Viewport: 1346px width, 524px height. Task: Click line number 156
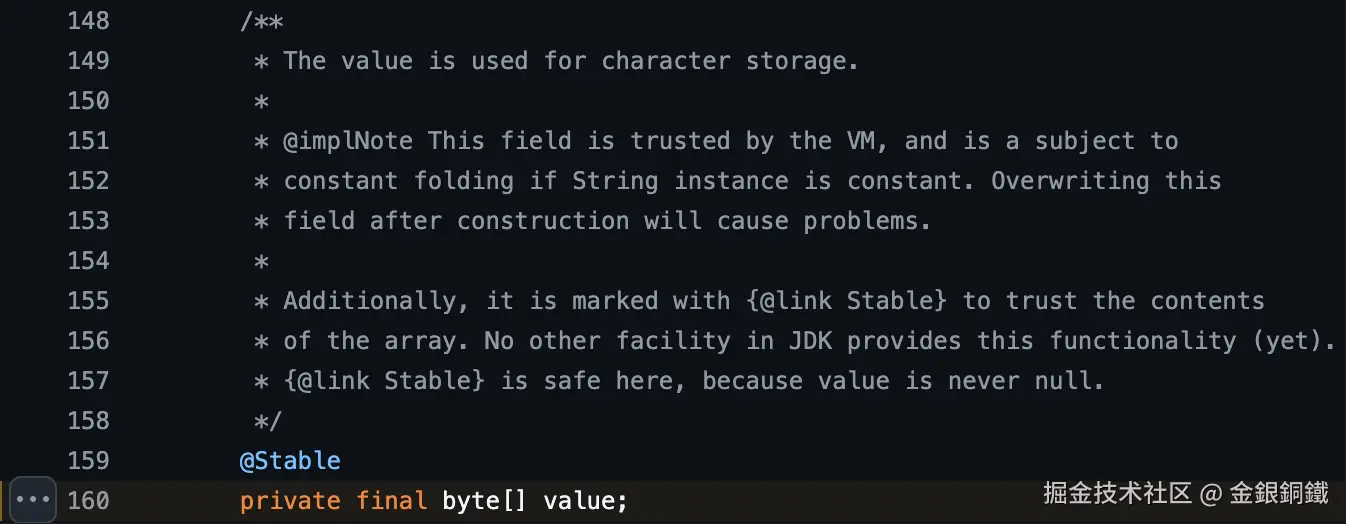click(88, 341)
